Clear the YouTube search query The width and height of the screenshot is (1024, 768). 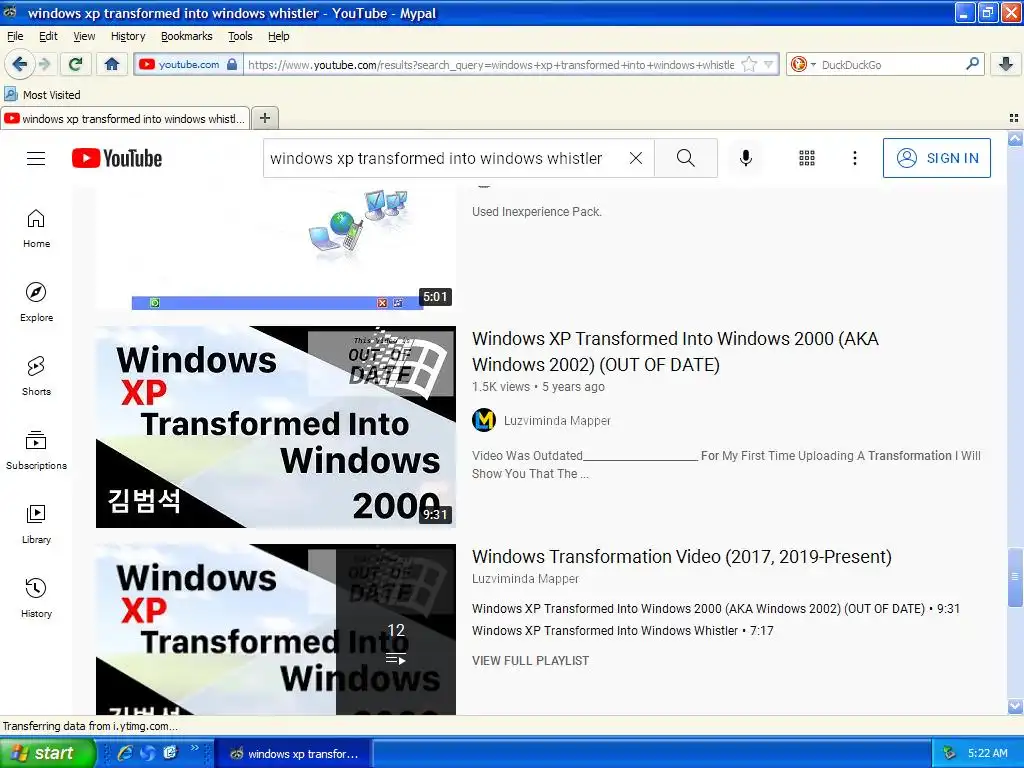tap(635, 158)
